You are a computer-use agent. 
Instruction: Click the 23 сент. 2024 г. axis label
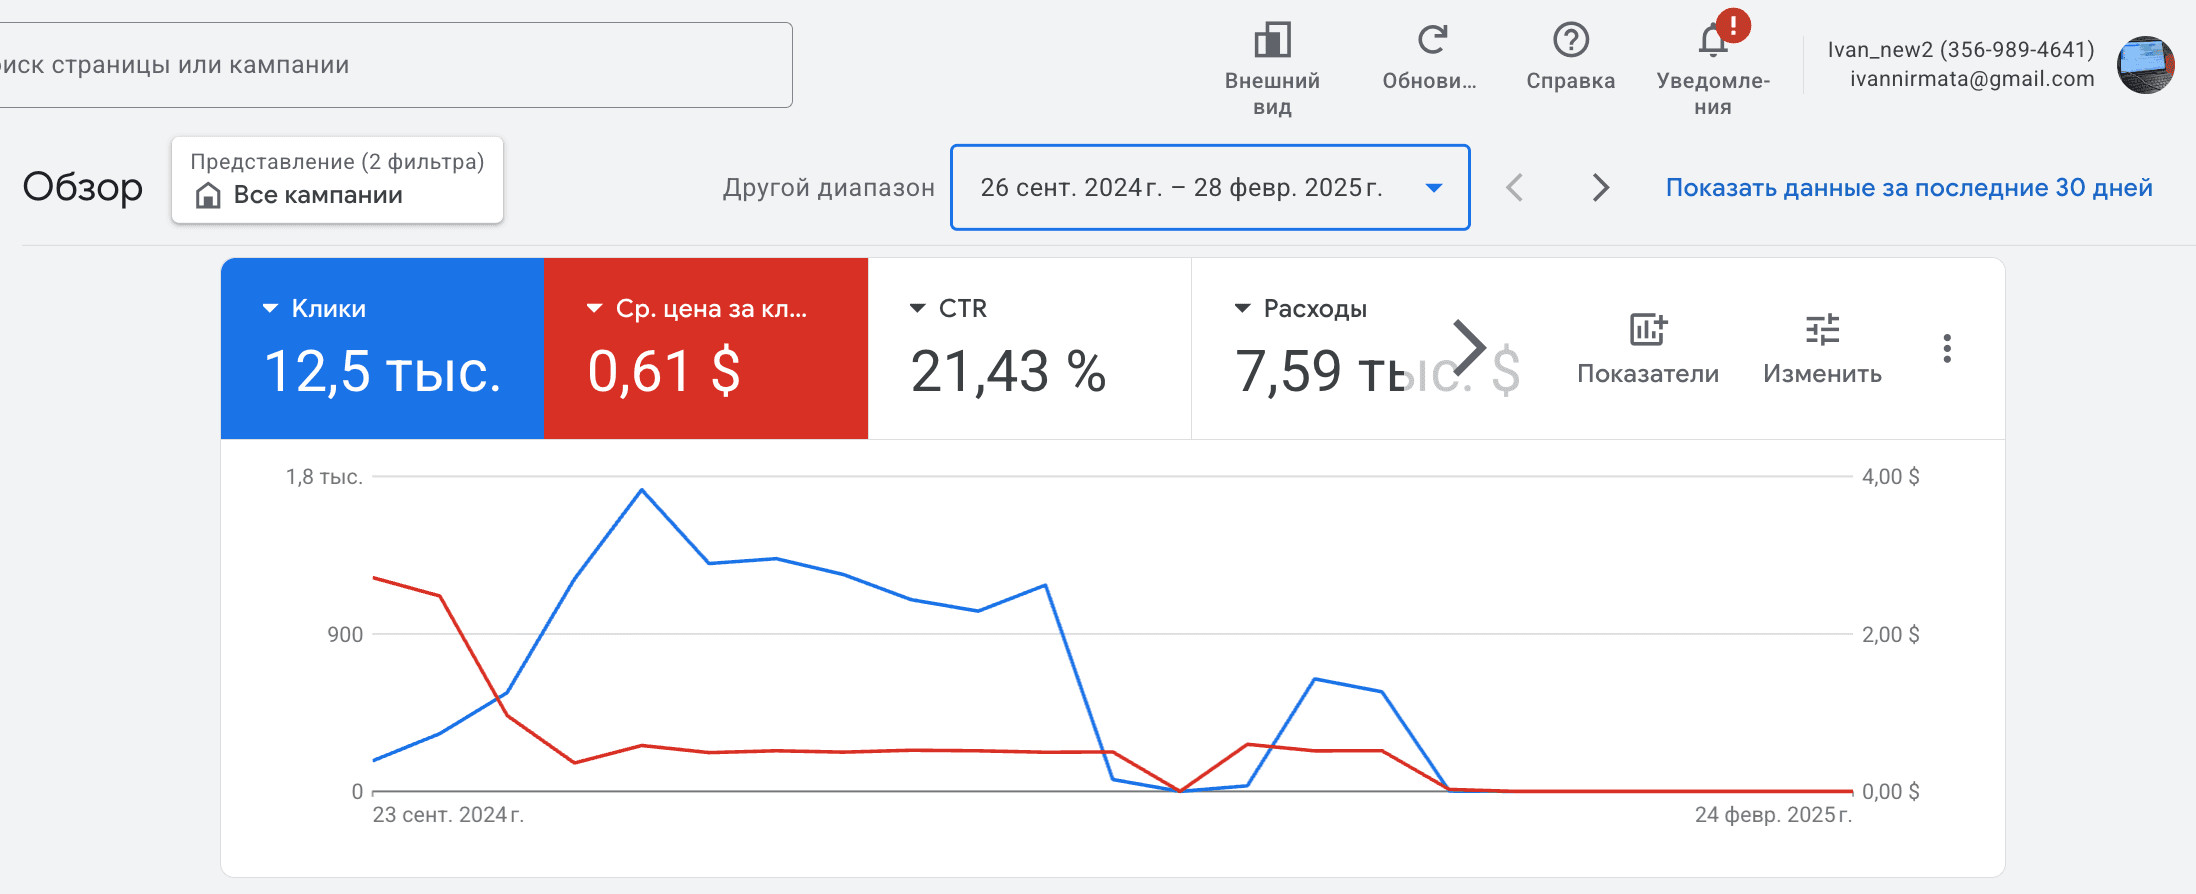pyautogui.click(x=448, y=815)
